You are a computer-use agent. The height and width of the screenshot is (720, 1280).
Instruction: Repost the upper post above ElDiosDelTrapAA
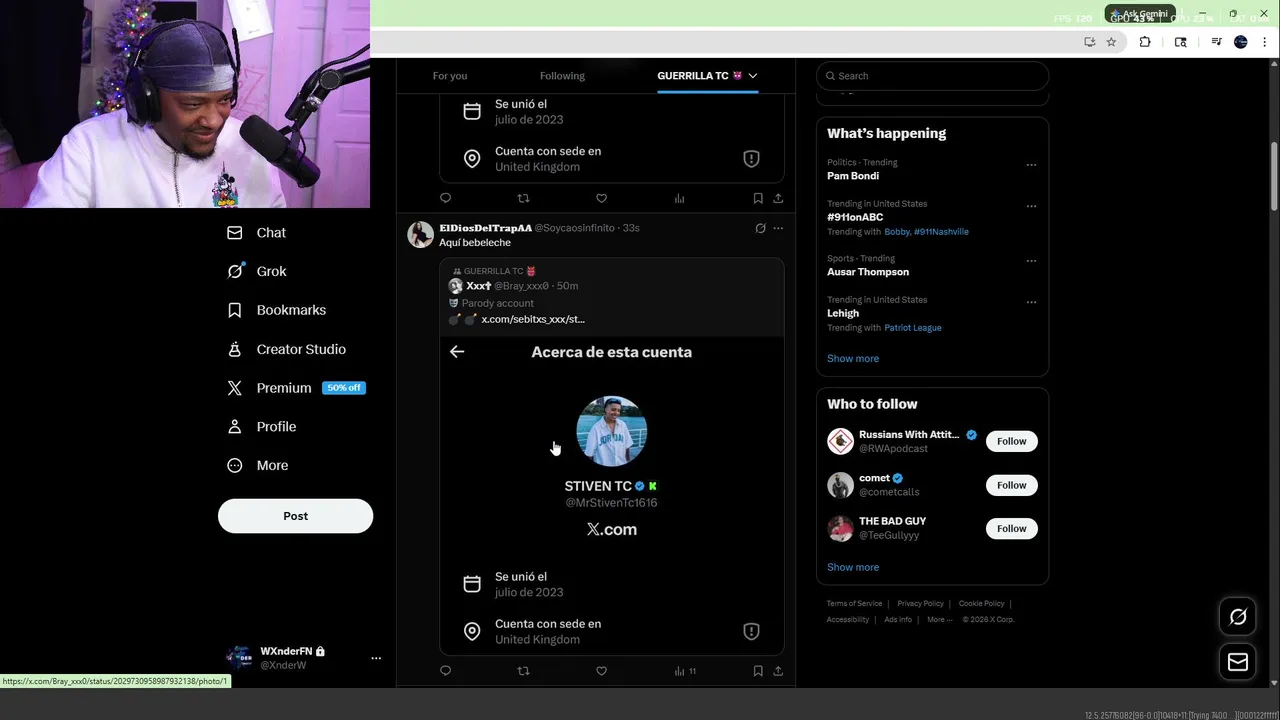pyautogui.click(x=523, y=198)
